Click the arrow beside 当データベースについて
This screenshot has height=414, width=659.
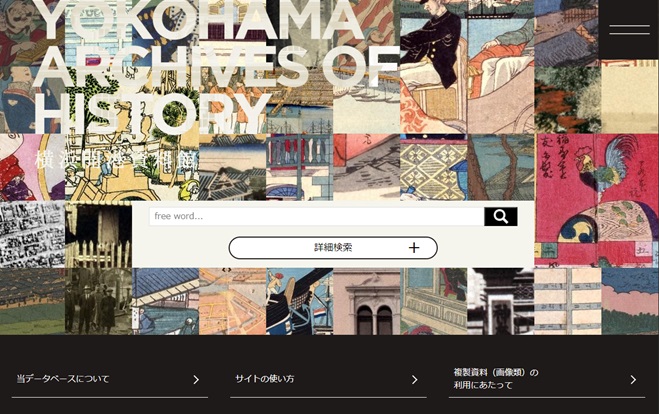tap(196, 380)
